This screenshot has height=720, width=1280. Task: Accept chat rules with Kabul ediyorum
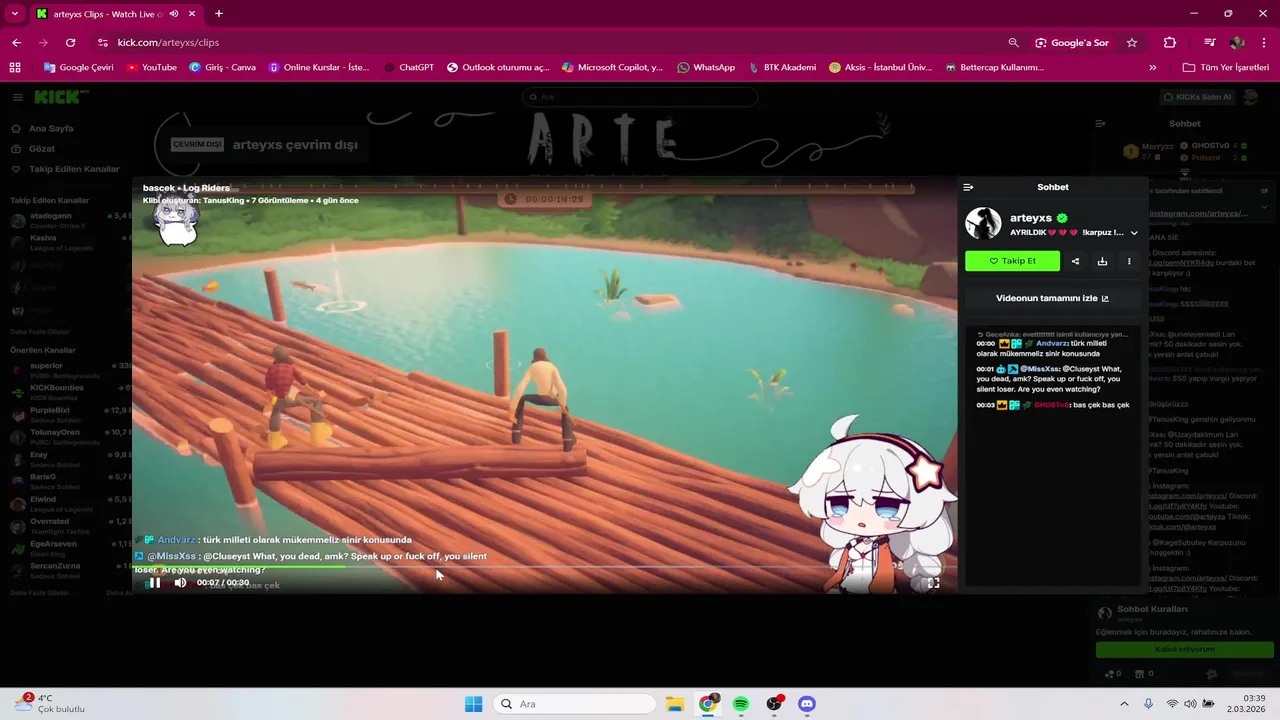click(1184, 650)
